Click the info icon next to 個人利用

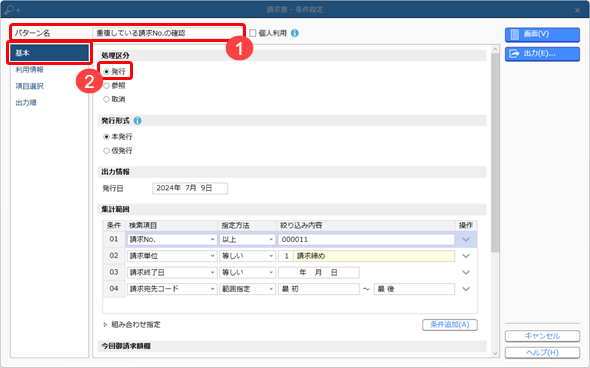[x=295, y=33]
